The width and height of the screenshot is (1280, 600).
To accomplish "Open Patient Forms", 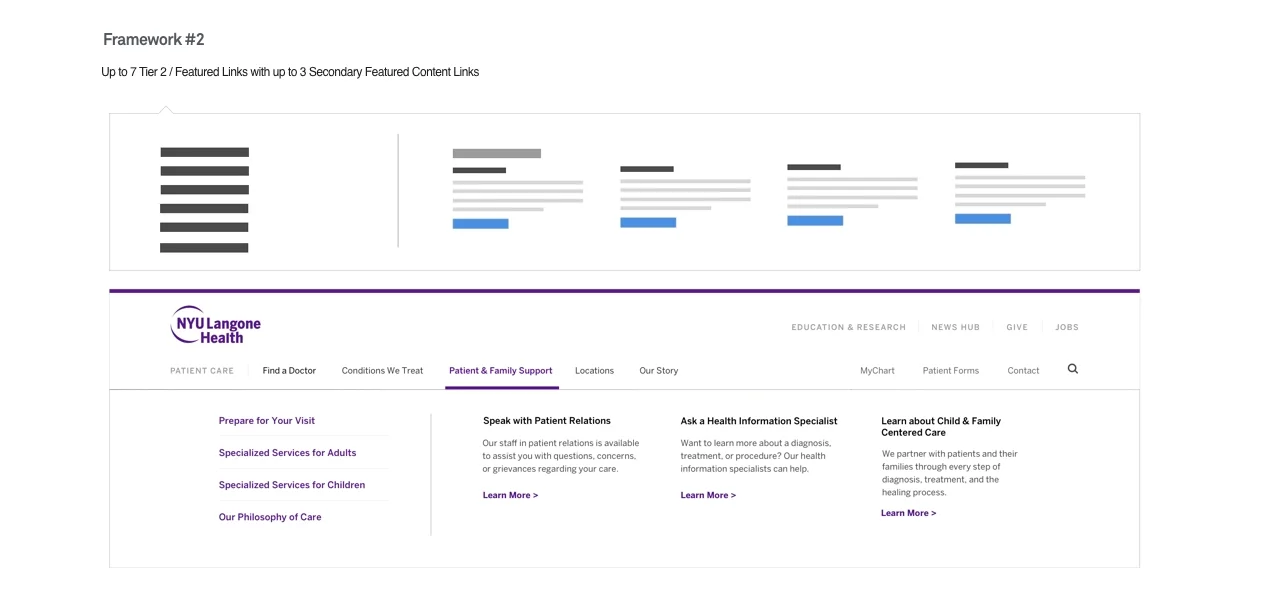I will coord(951,371).
